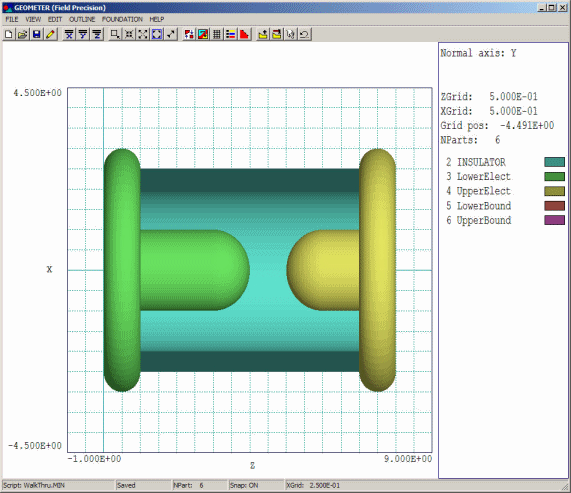Set normal axis Y view icon

click(83, 35)
